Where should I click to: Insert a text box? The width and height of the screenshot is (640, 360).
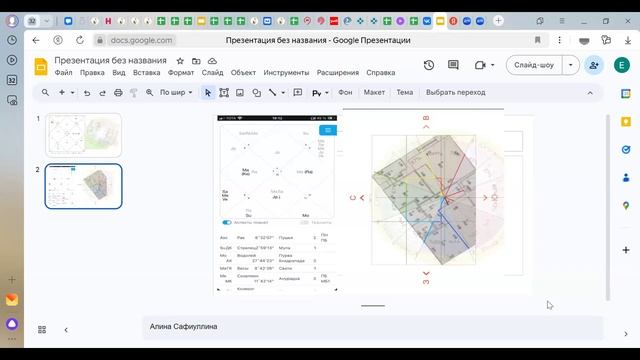tap(224, 93)
